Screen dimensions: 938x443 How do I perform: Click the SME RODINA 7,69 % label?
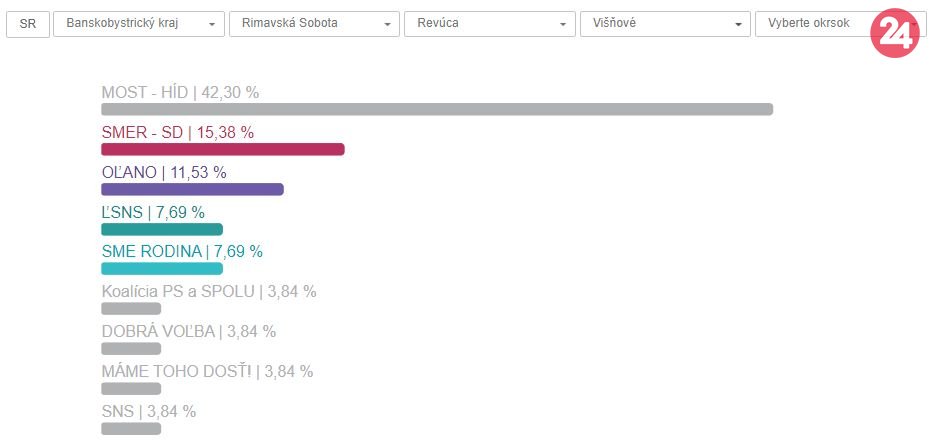[182, 251]
